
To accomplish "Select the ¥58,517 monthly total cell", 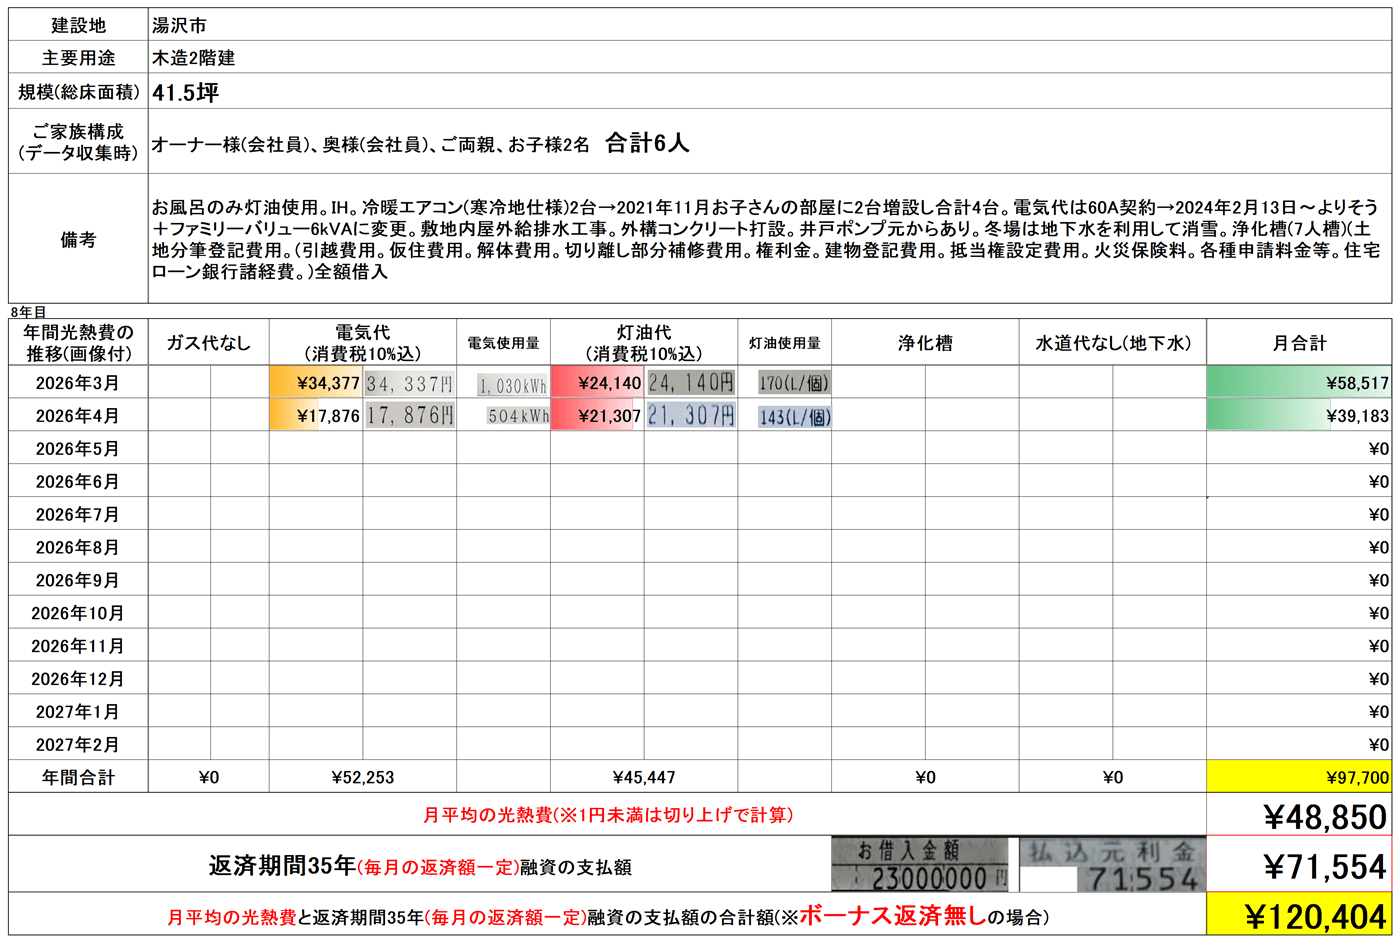I will click(x=1299, y=383).
